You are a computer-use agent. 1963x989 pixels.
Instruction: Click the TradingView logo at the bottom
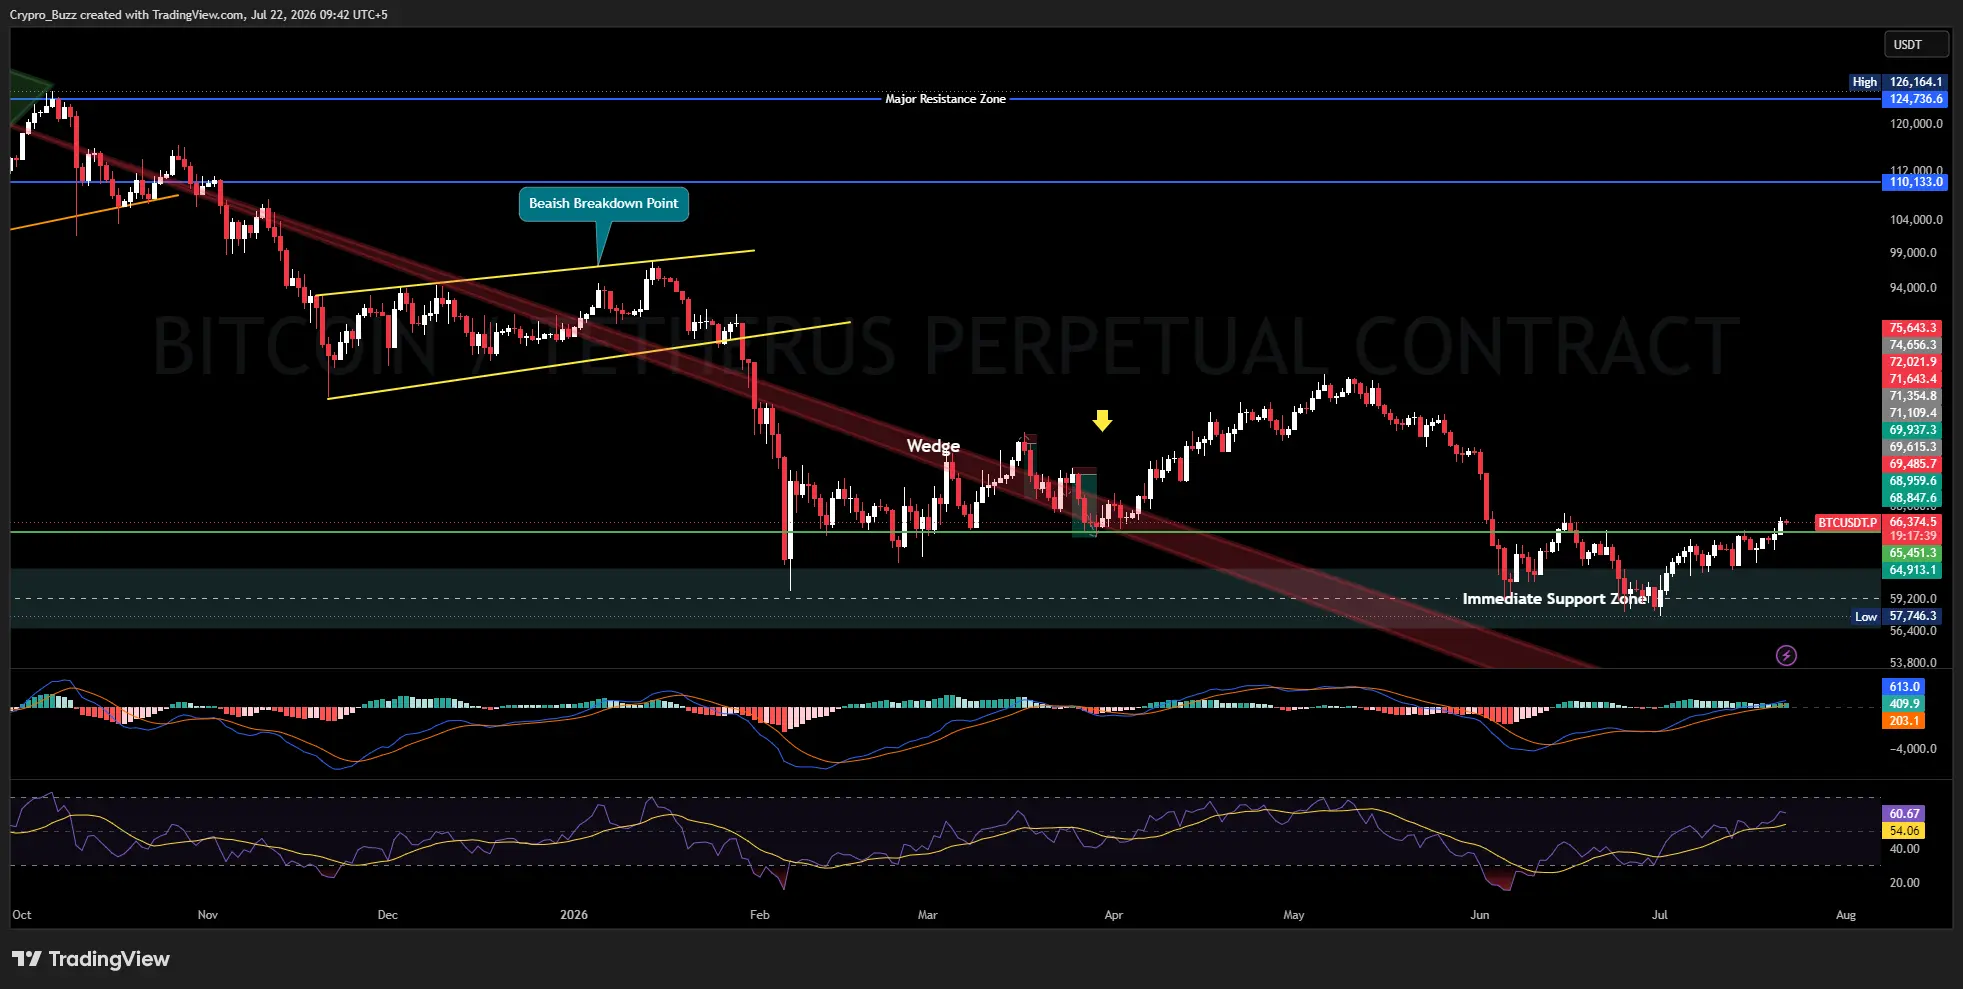click(x=91, y=959)
